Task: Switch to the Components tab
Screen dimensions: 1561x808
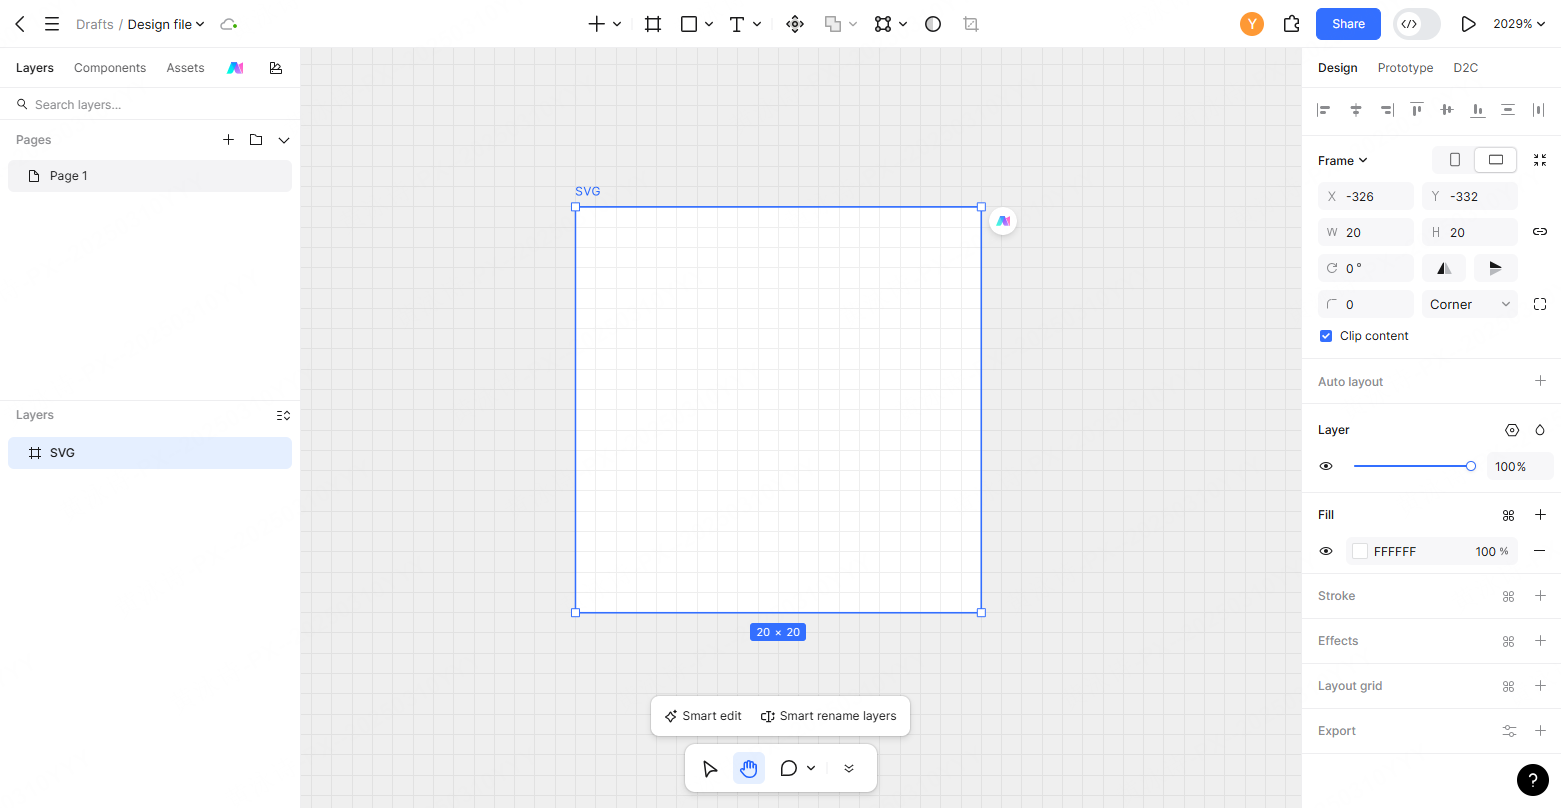Action: pos(110,68)
